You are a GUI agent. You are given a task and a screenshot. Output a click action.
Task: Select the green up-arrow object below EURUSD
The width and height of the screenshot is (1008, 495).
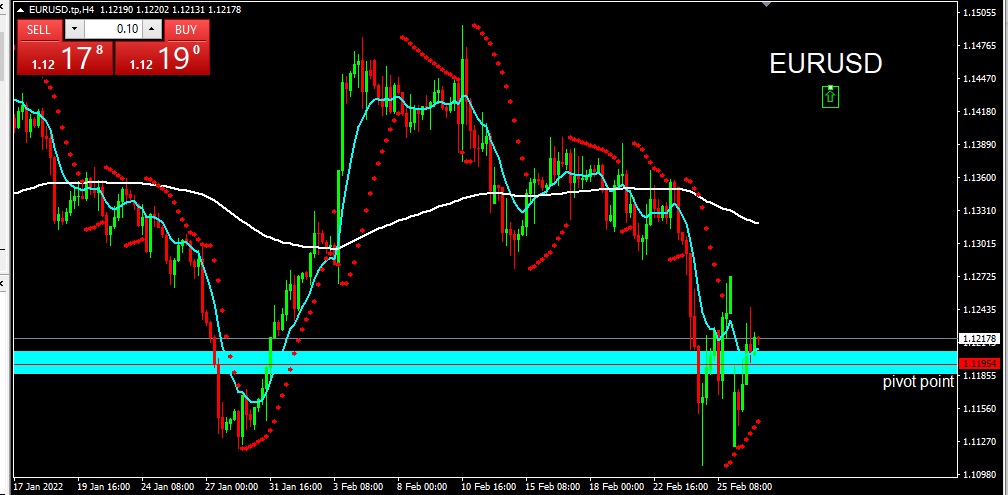(x=831, y=96)
